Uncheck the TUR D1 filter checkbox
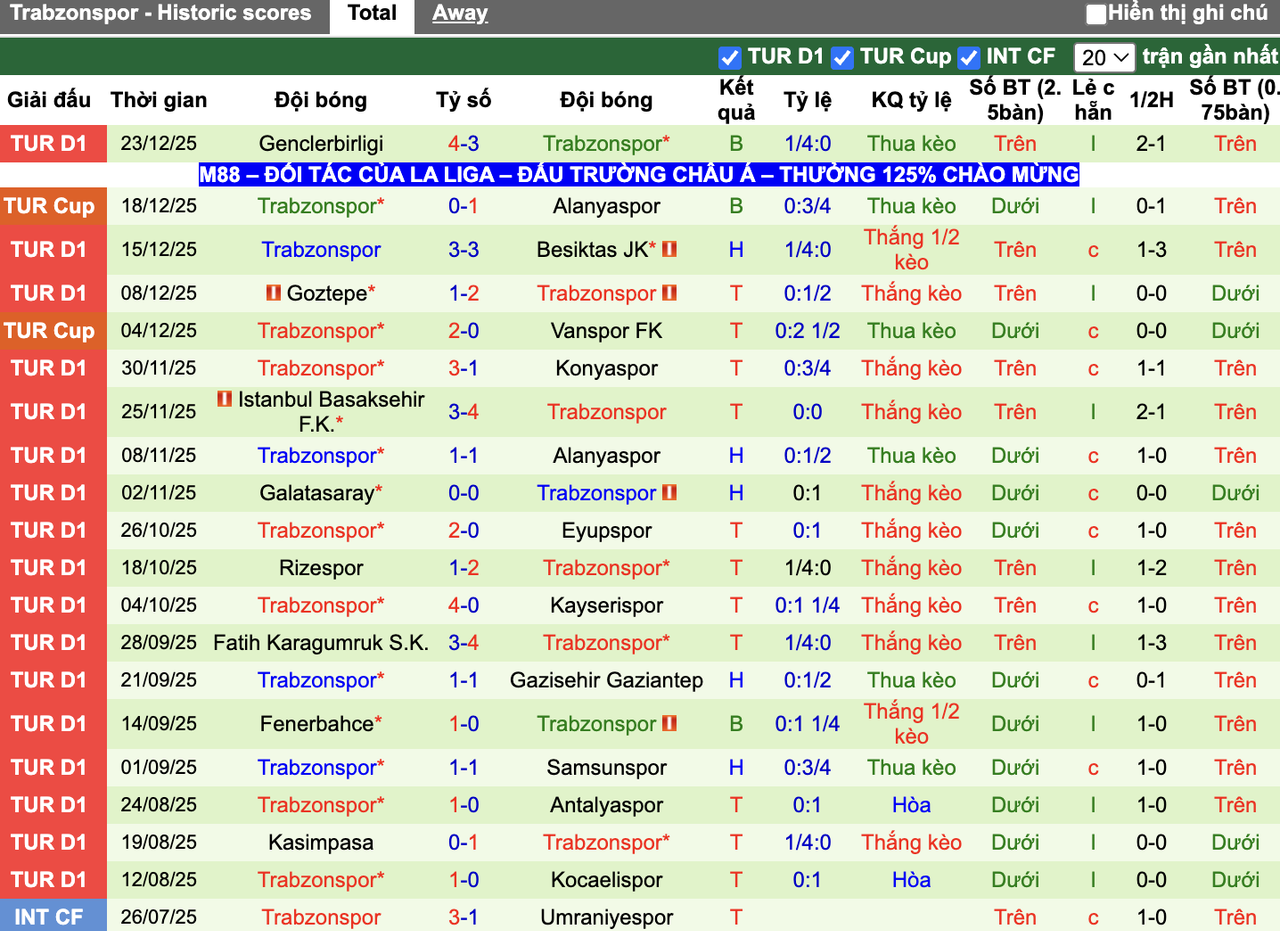Viewport: 1280px width, 931px height. (730, 57)
